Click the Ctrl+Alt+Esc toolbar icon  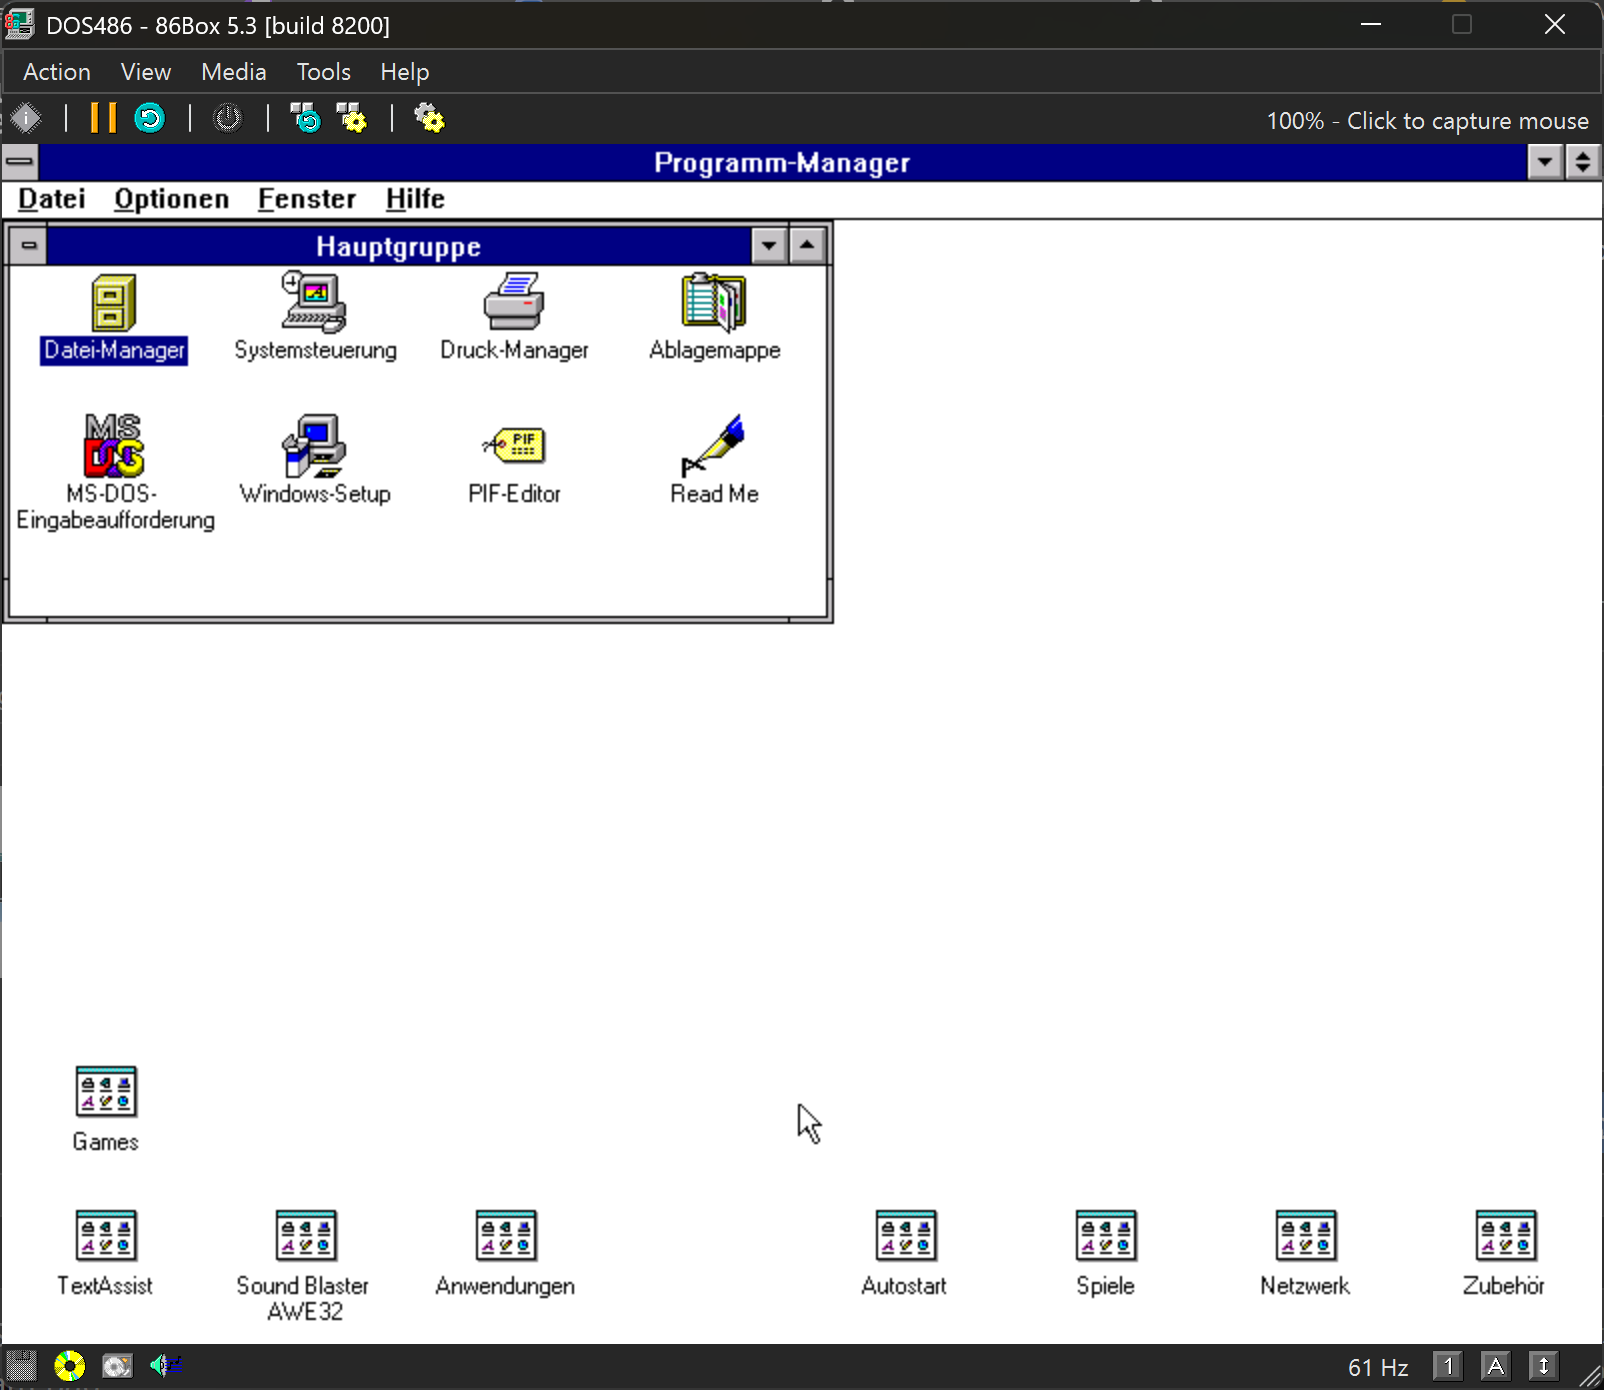tap(351, 118)
